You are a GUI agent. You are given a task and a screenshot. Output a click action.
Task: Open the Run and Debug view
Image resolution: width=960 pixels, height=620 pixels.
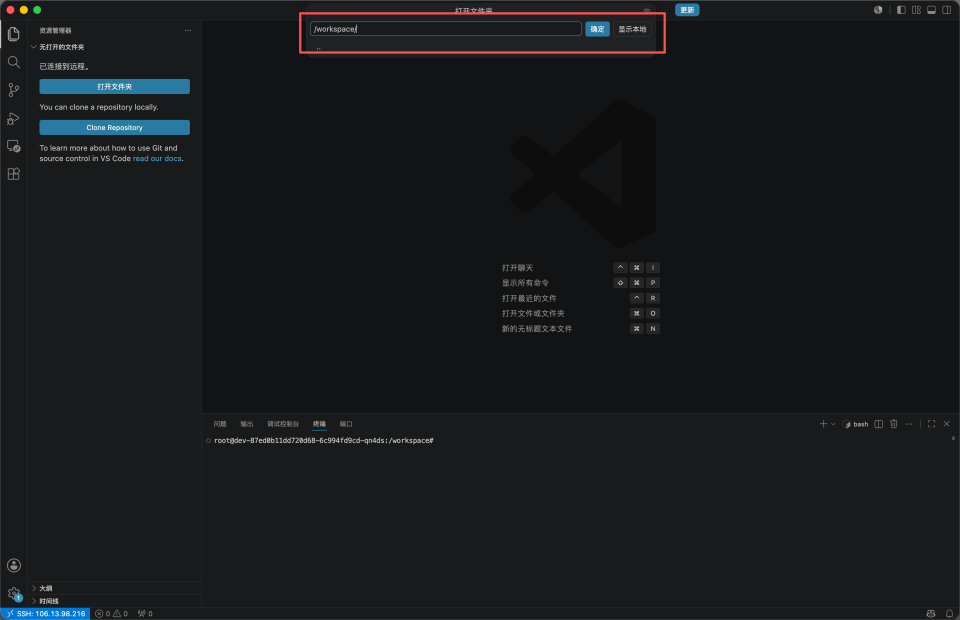[13, 118]
